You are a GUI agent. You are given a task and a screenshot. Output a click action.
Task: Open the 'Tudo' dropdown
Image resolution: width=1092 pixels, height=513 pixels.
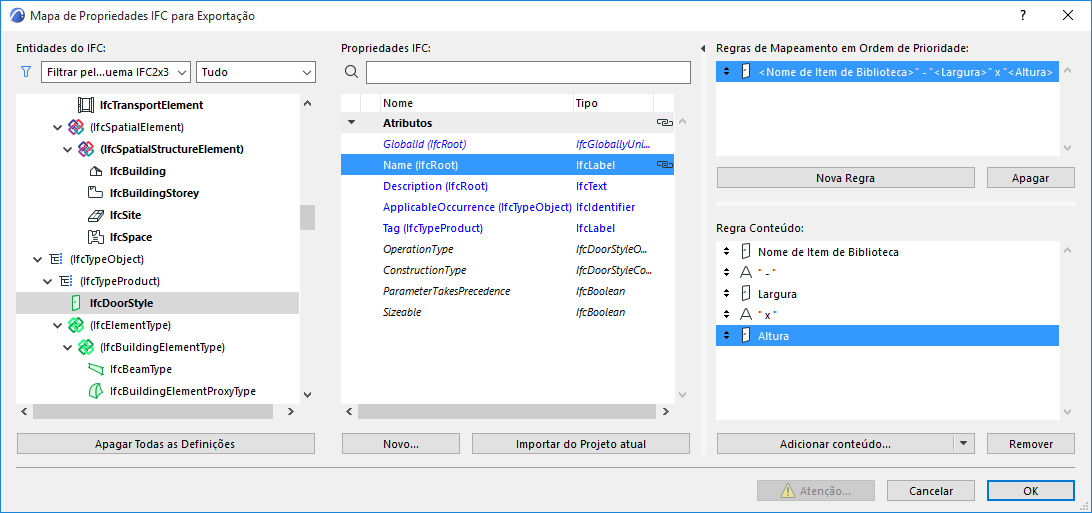(256, 72)
